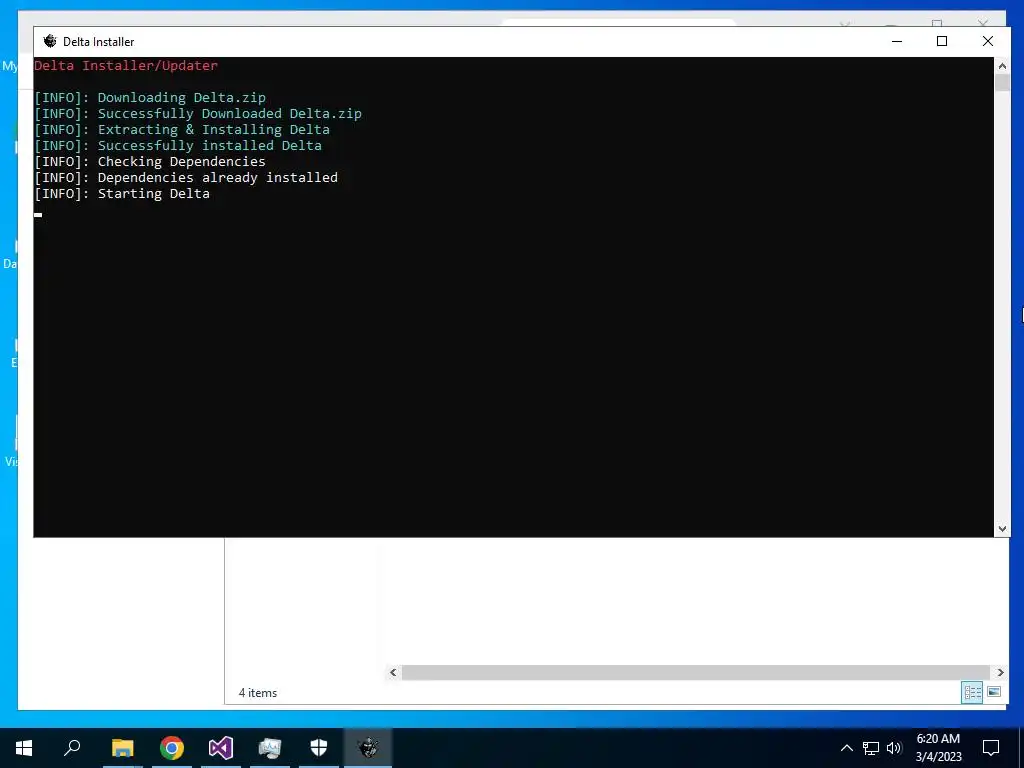Click "Extracting & Installing Delta" log line

click(214, 129)
